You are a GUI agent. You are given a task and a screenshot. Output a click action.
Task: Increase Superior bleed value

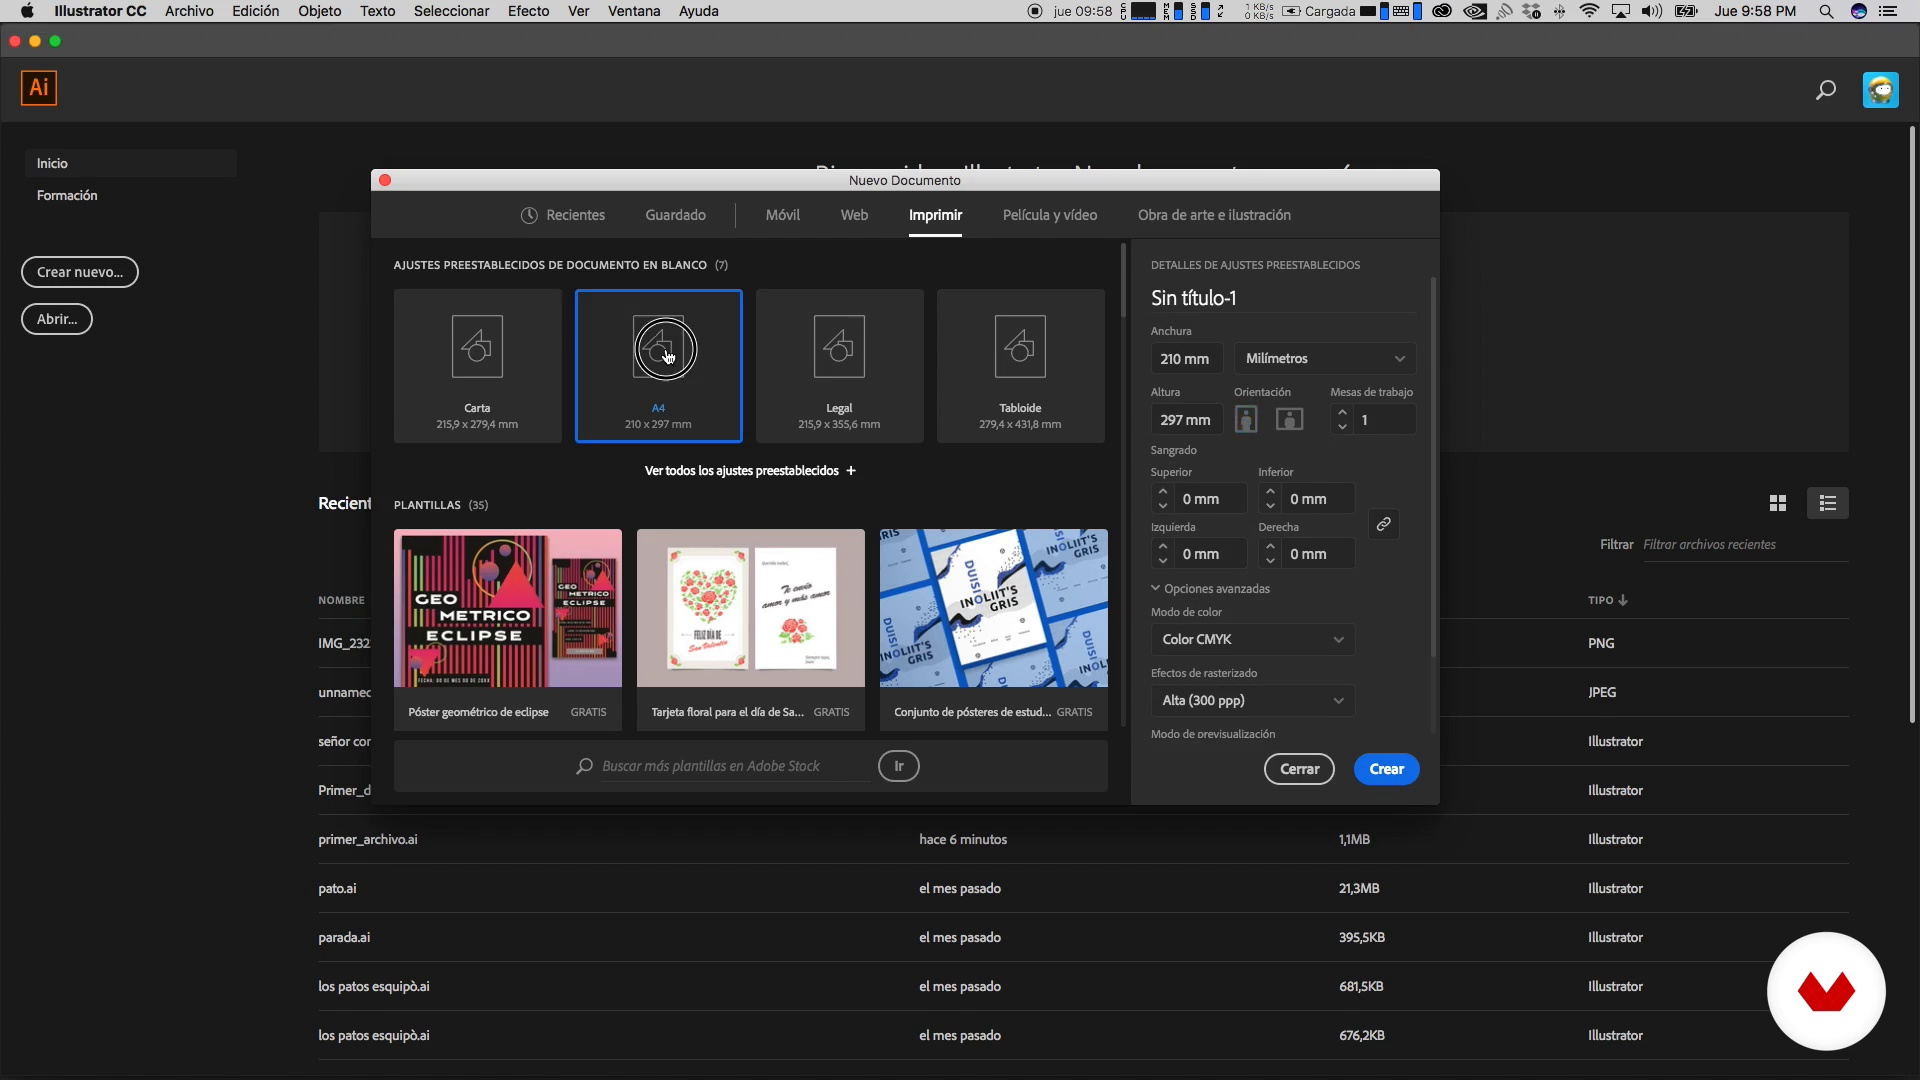pos(1162,492)
